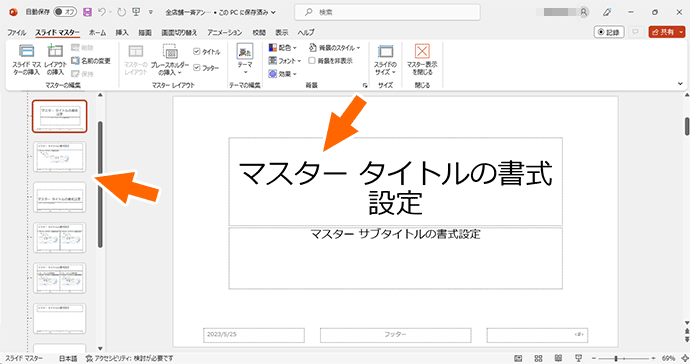Click the pen/designer icon in title bar
The image size is (690, 364).
click(607, 12)
